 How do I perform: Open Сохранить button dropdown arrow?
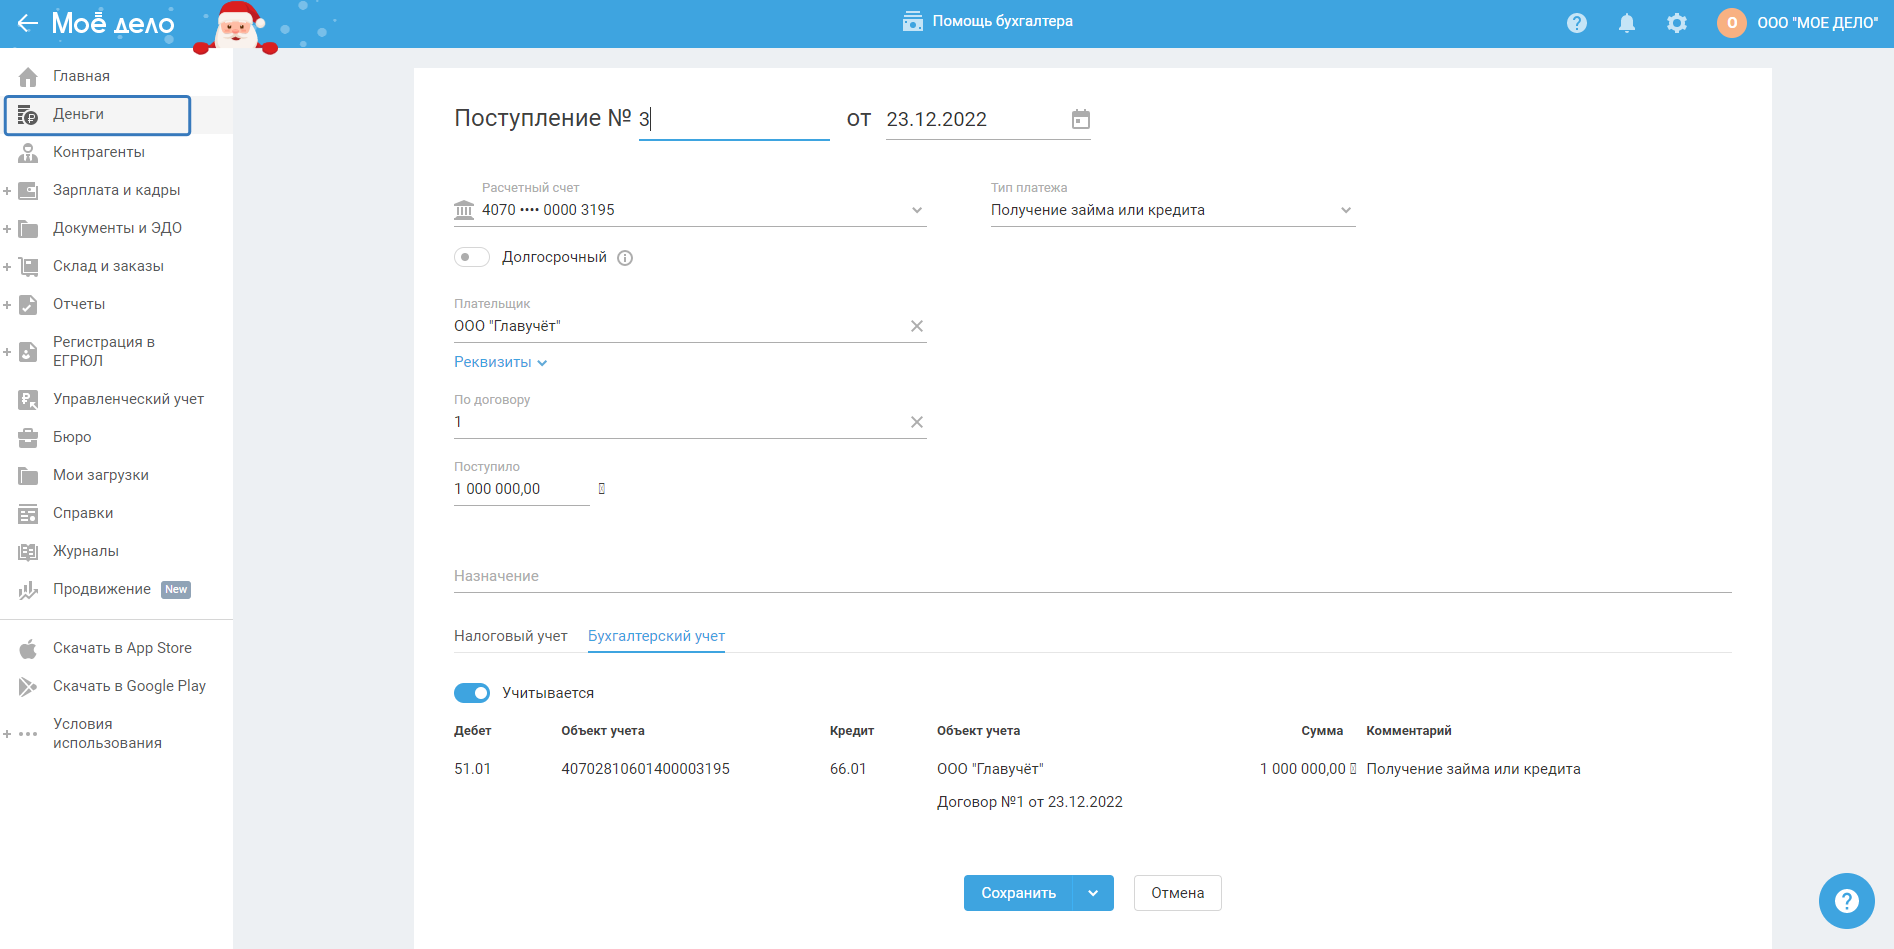(x=1093, y=893)
